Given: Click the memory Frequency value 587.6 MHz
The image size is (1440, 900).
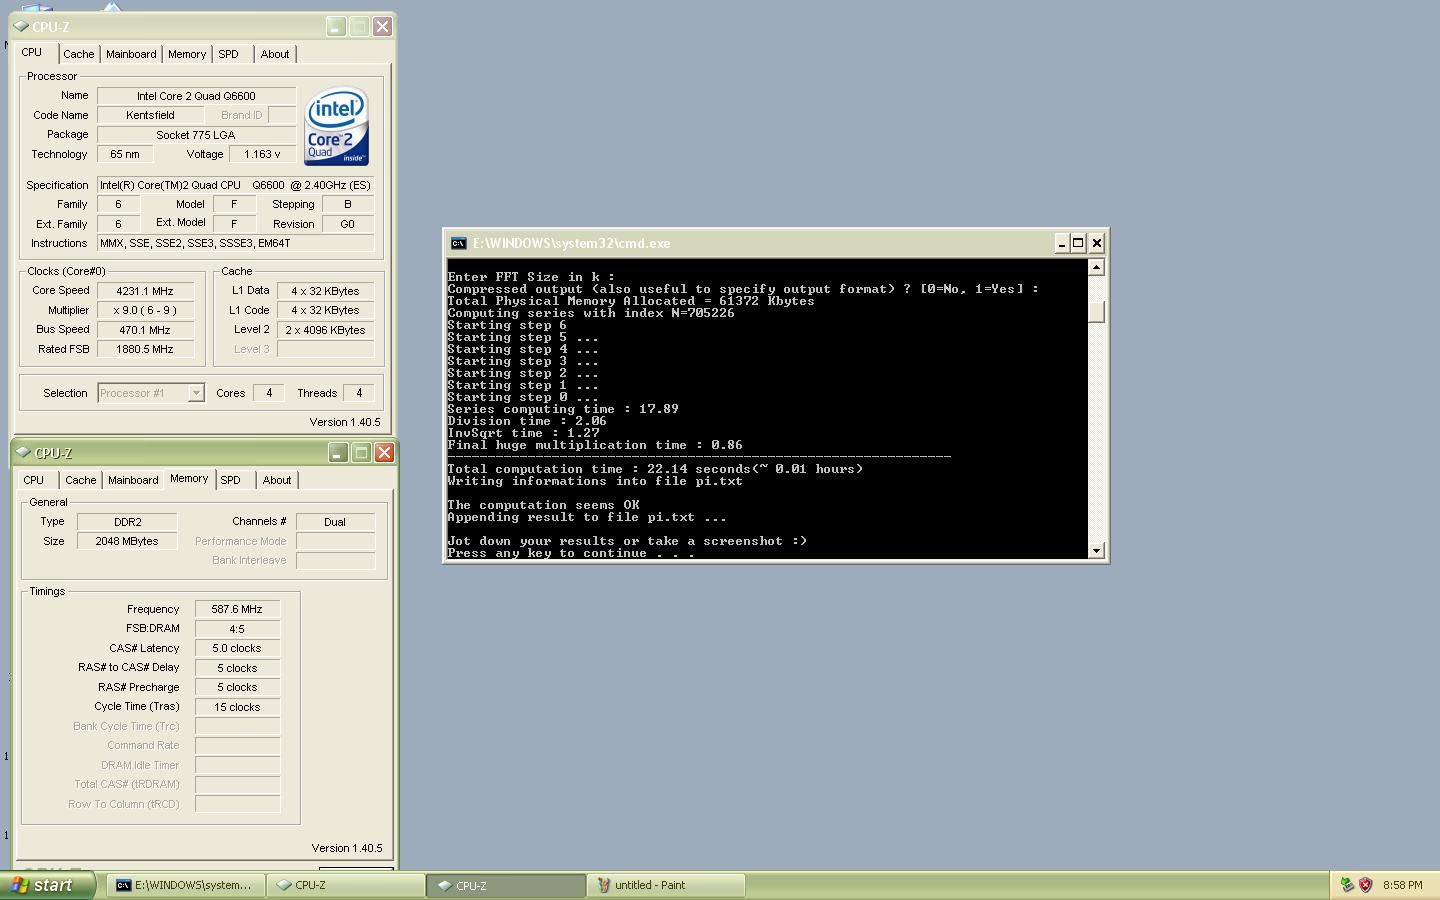Looking at the screenshot, I should point(237,609).
